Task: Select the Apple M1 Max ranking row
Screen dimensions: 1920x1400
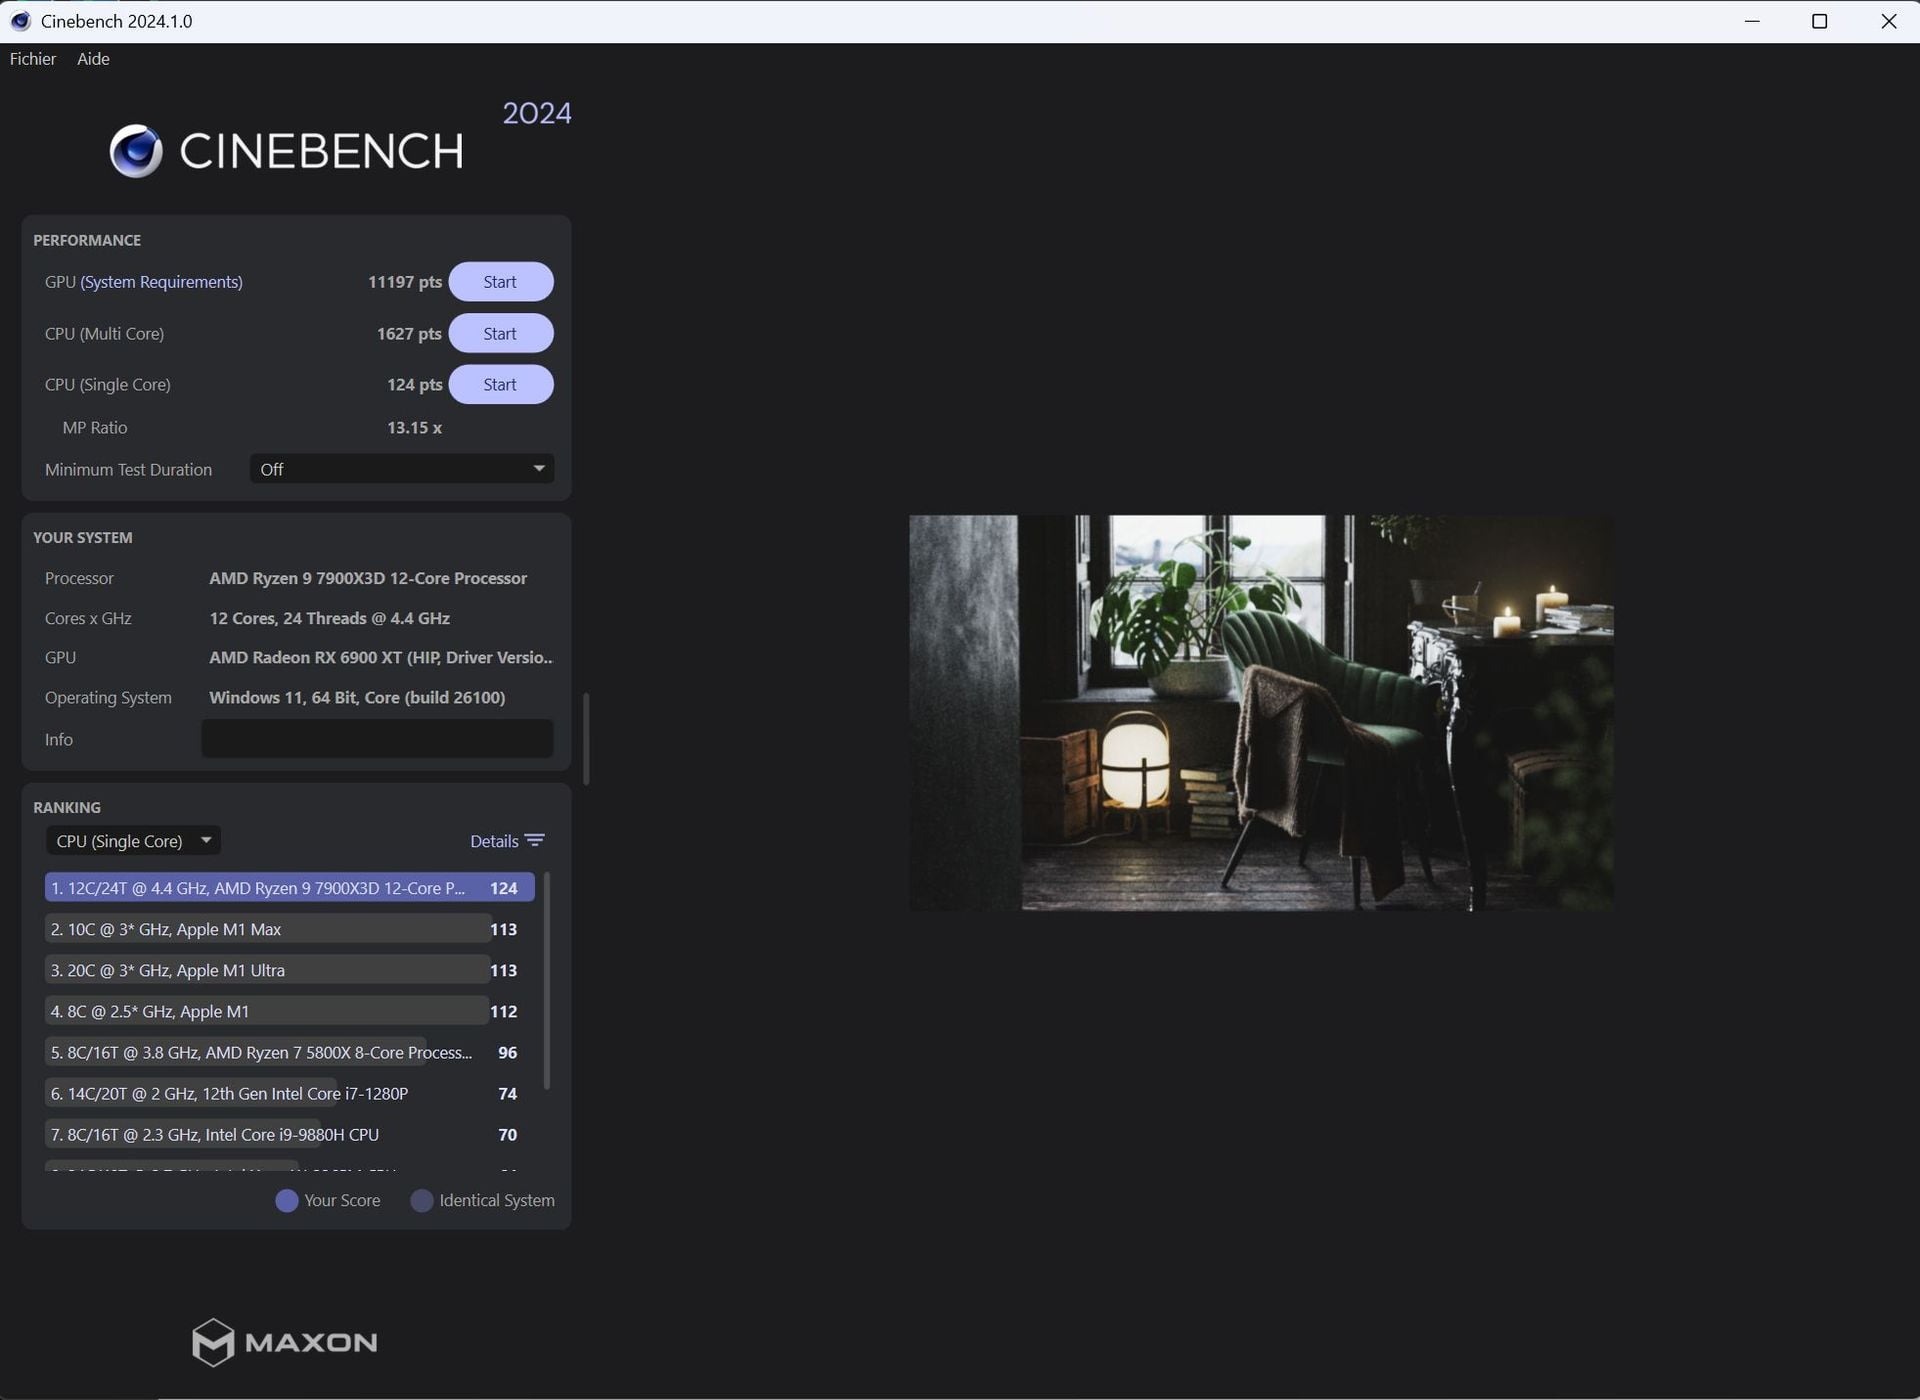Action: tap(290, 929)
